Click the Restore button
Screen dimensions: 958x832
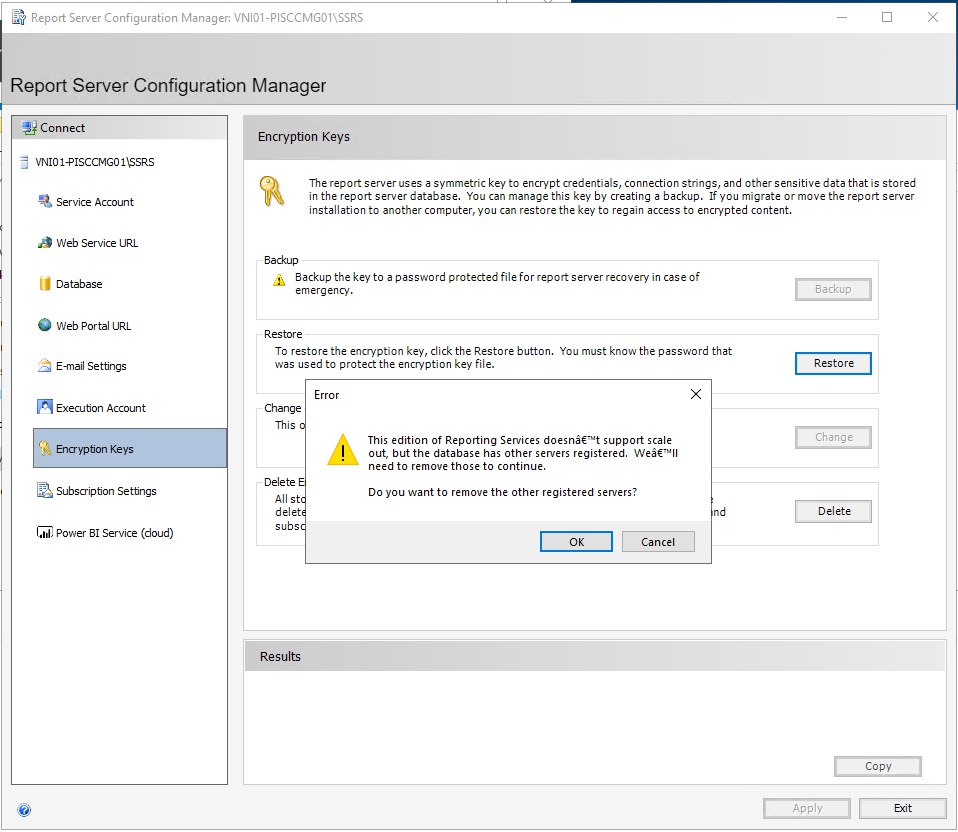pyautogui.click(x=833, y=363)
